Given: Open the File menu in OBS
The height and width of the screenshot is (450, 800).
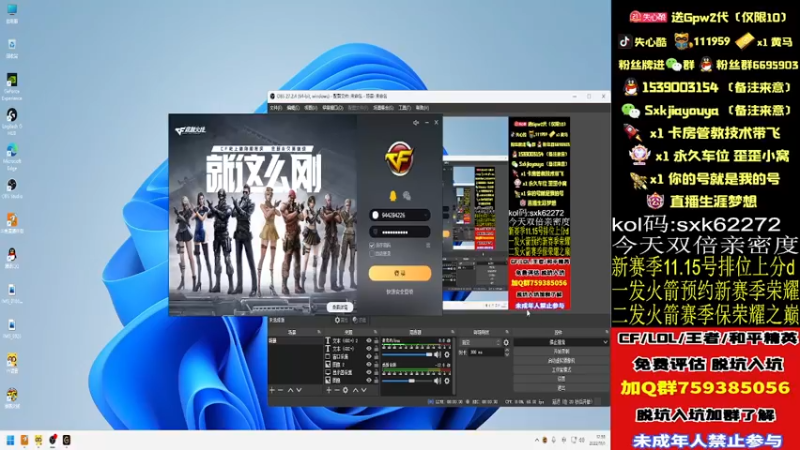Looking at the screenshot, I should [276, 108].
